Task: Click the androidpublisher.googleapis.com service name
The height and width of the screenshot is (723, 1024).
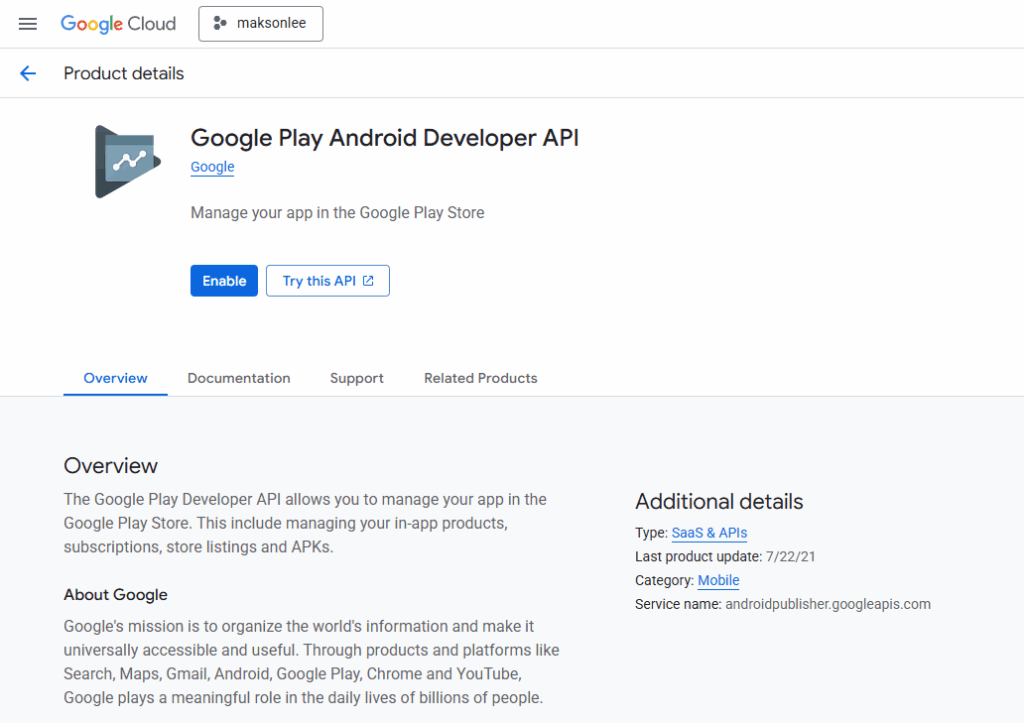Action: [828, 604]
